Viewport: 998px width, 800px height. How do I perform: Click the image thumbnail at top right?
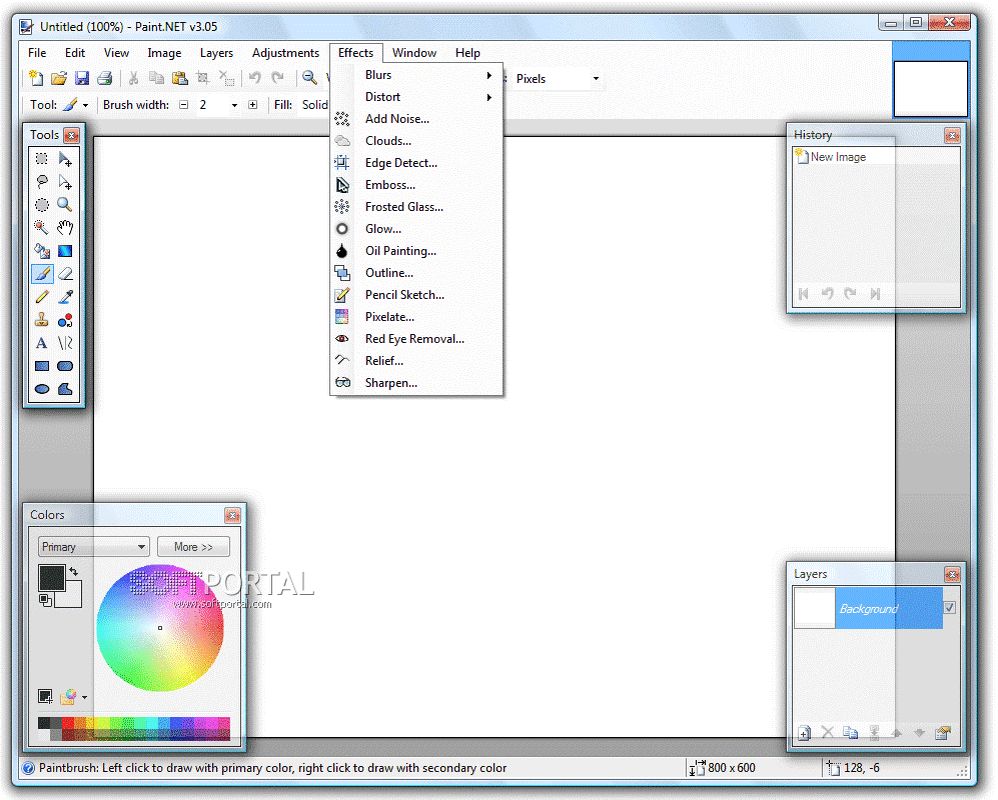(x=931, y=89)
